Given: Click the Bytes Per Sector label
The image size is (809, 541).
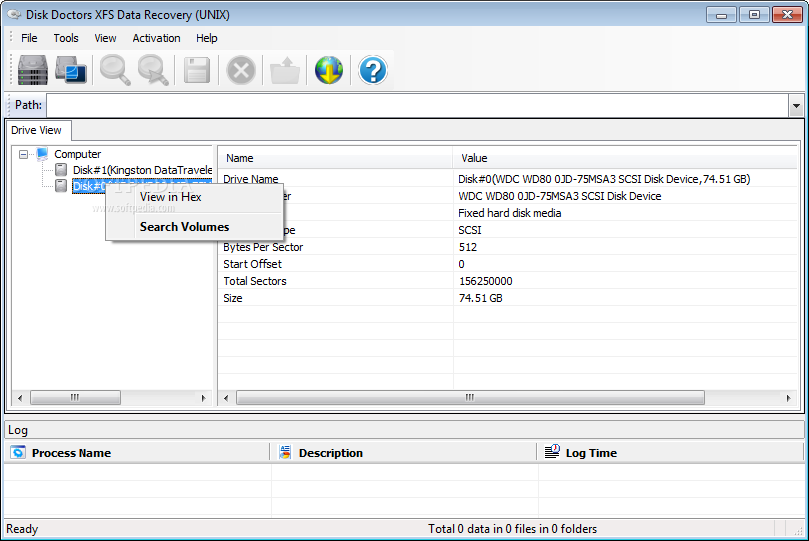Looking at the screenshot, I should point(263,247).
